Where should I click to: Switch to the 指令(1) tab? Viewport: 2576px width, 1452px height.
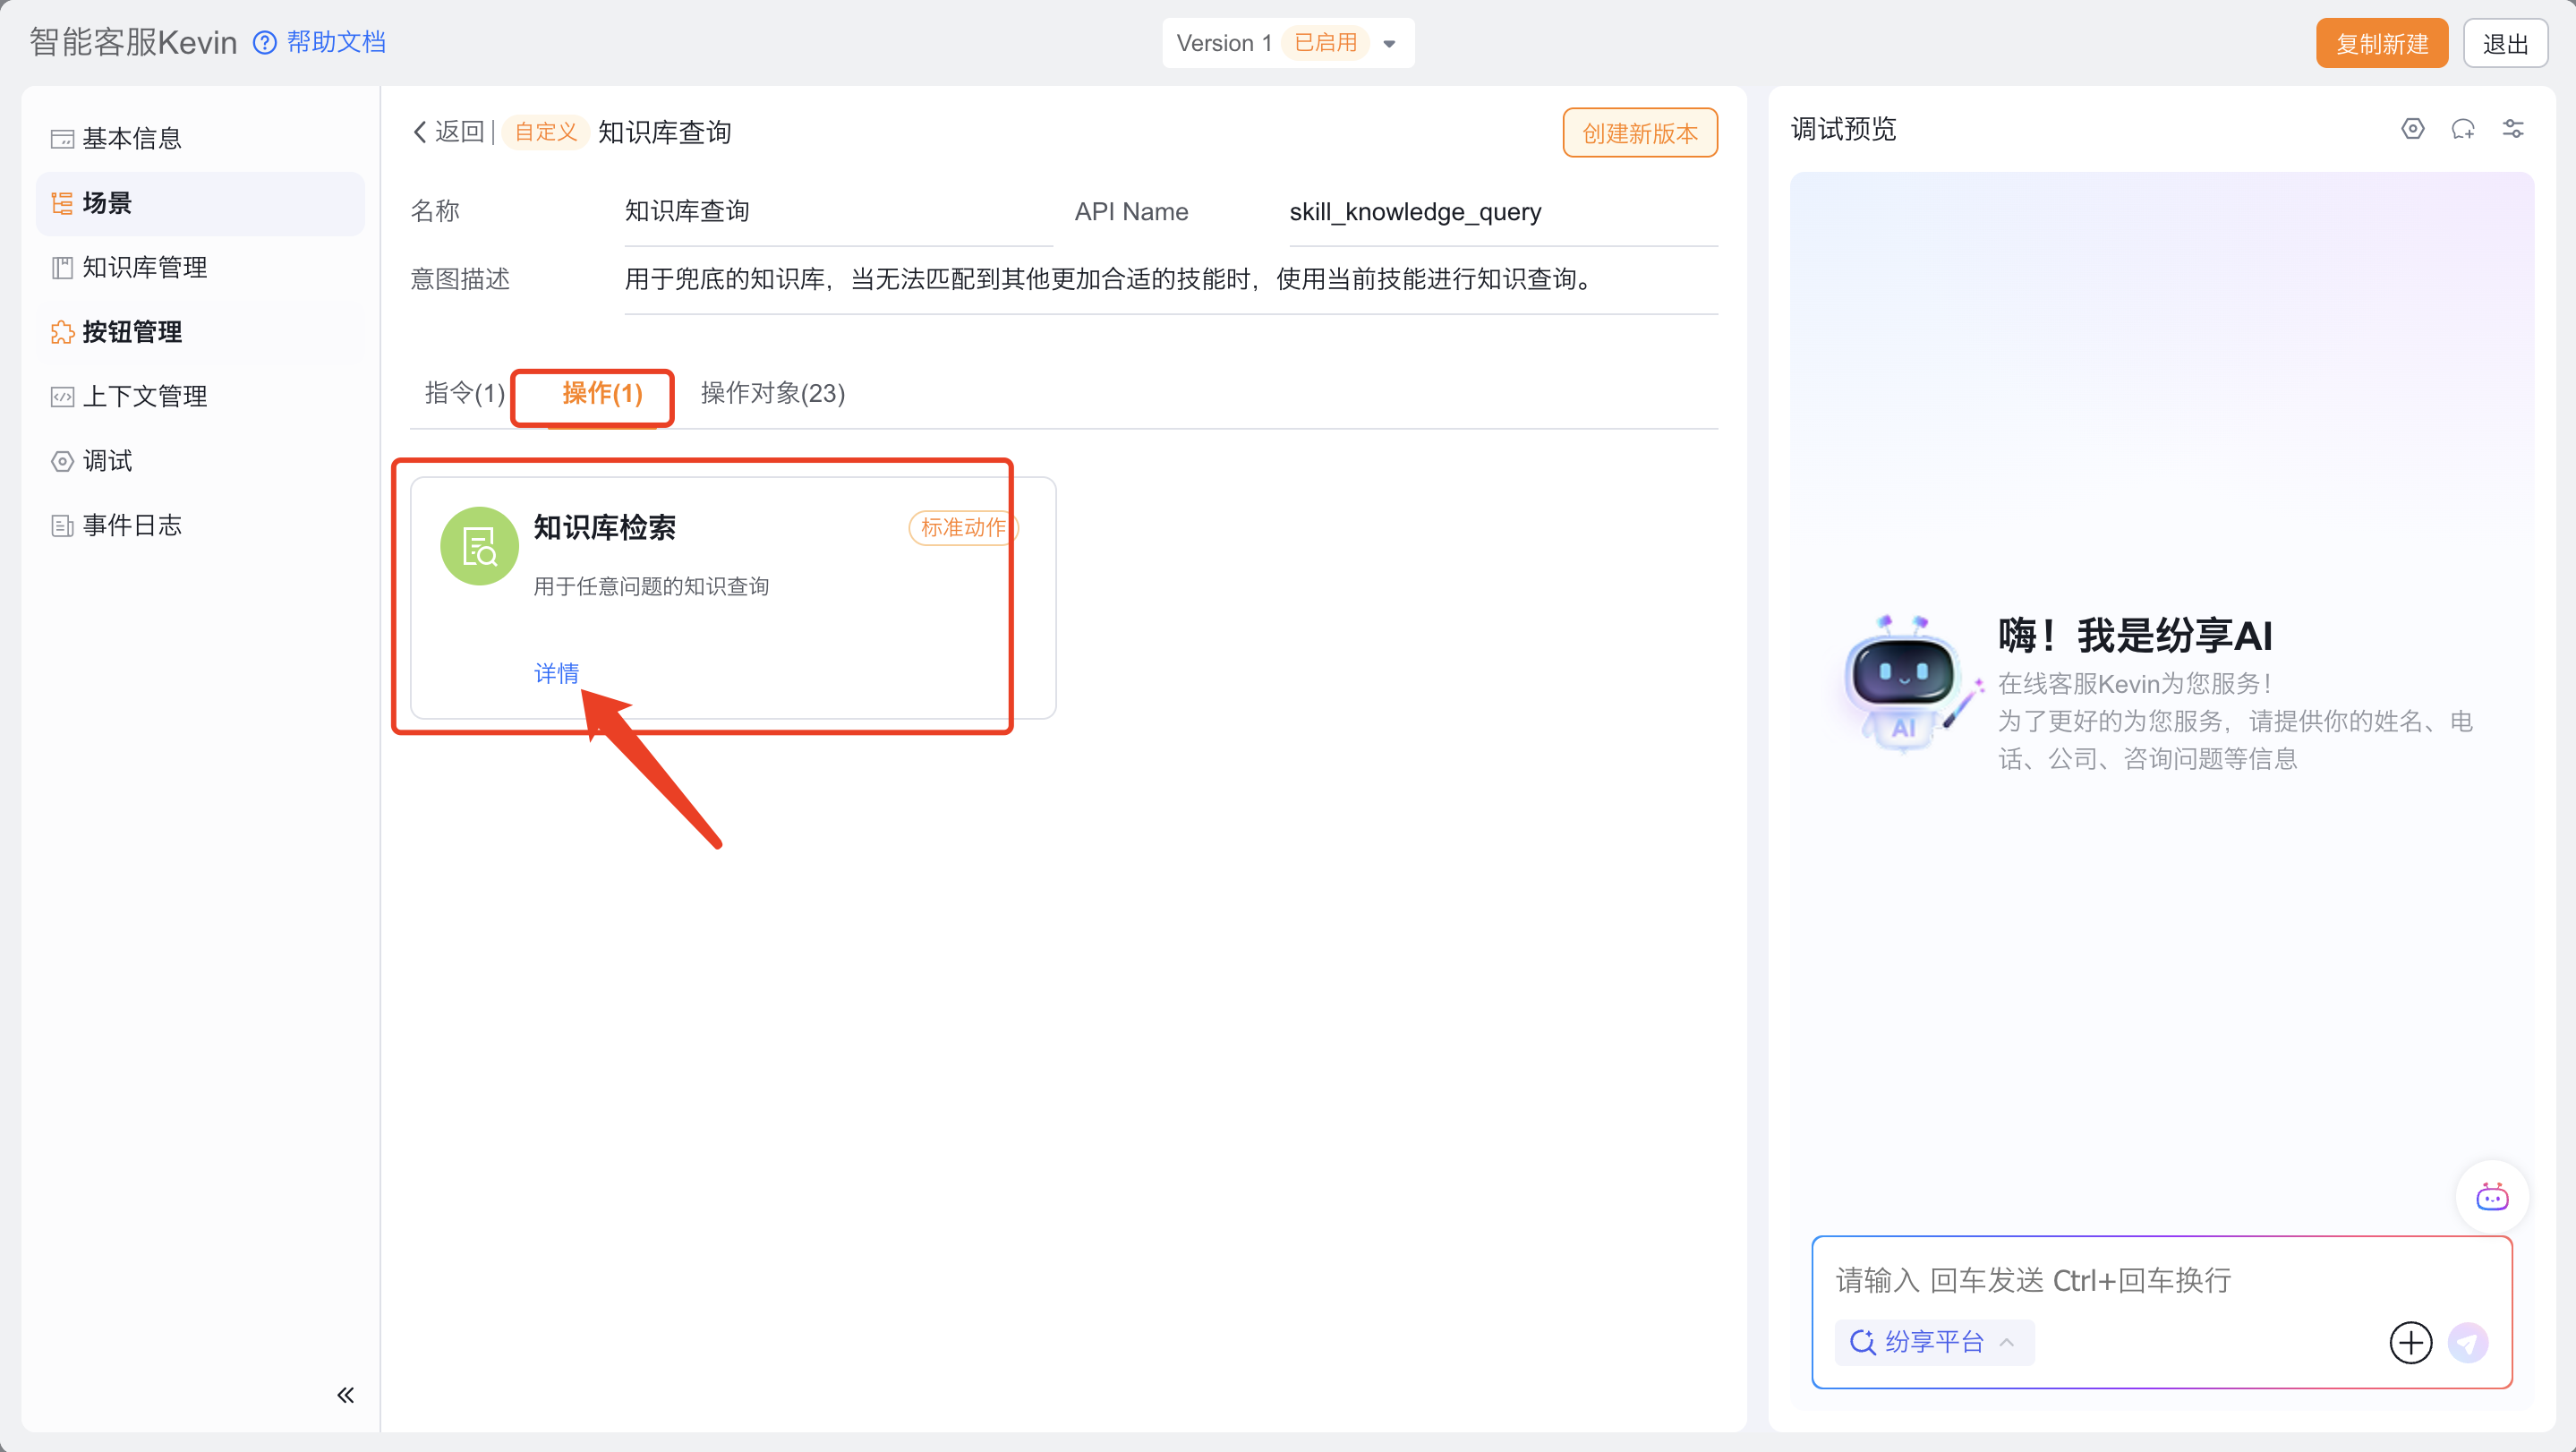pos(464,394)
